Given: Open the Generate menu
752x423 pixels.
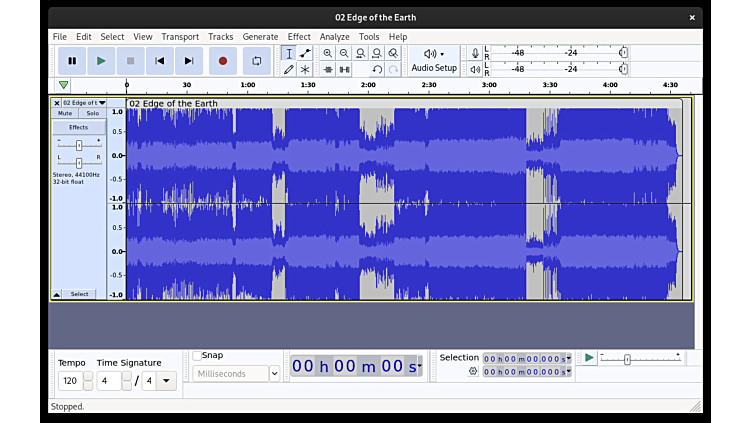Looking at the screenshot, I should (x=260, y=37).
